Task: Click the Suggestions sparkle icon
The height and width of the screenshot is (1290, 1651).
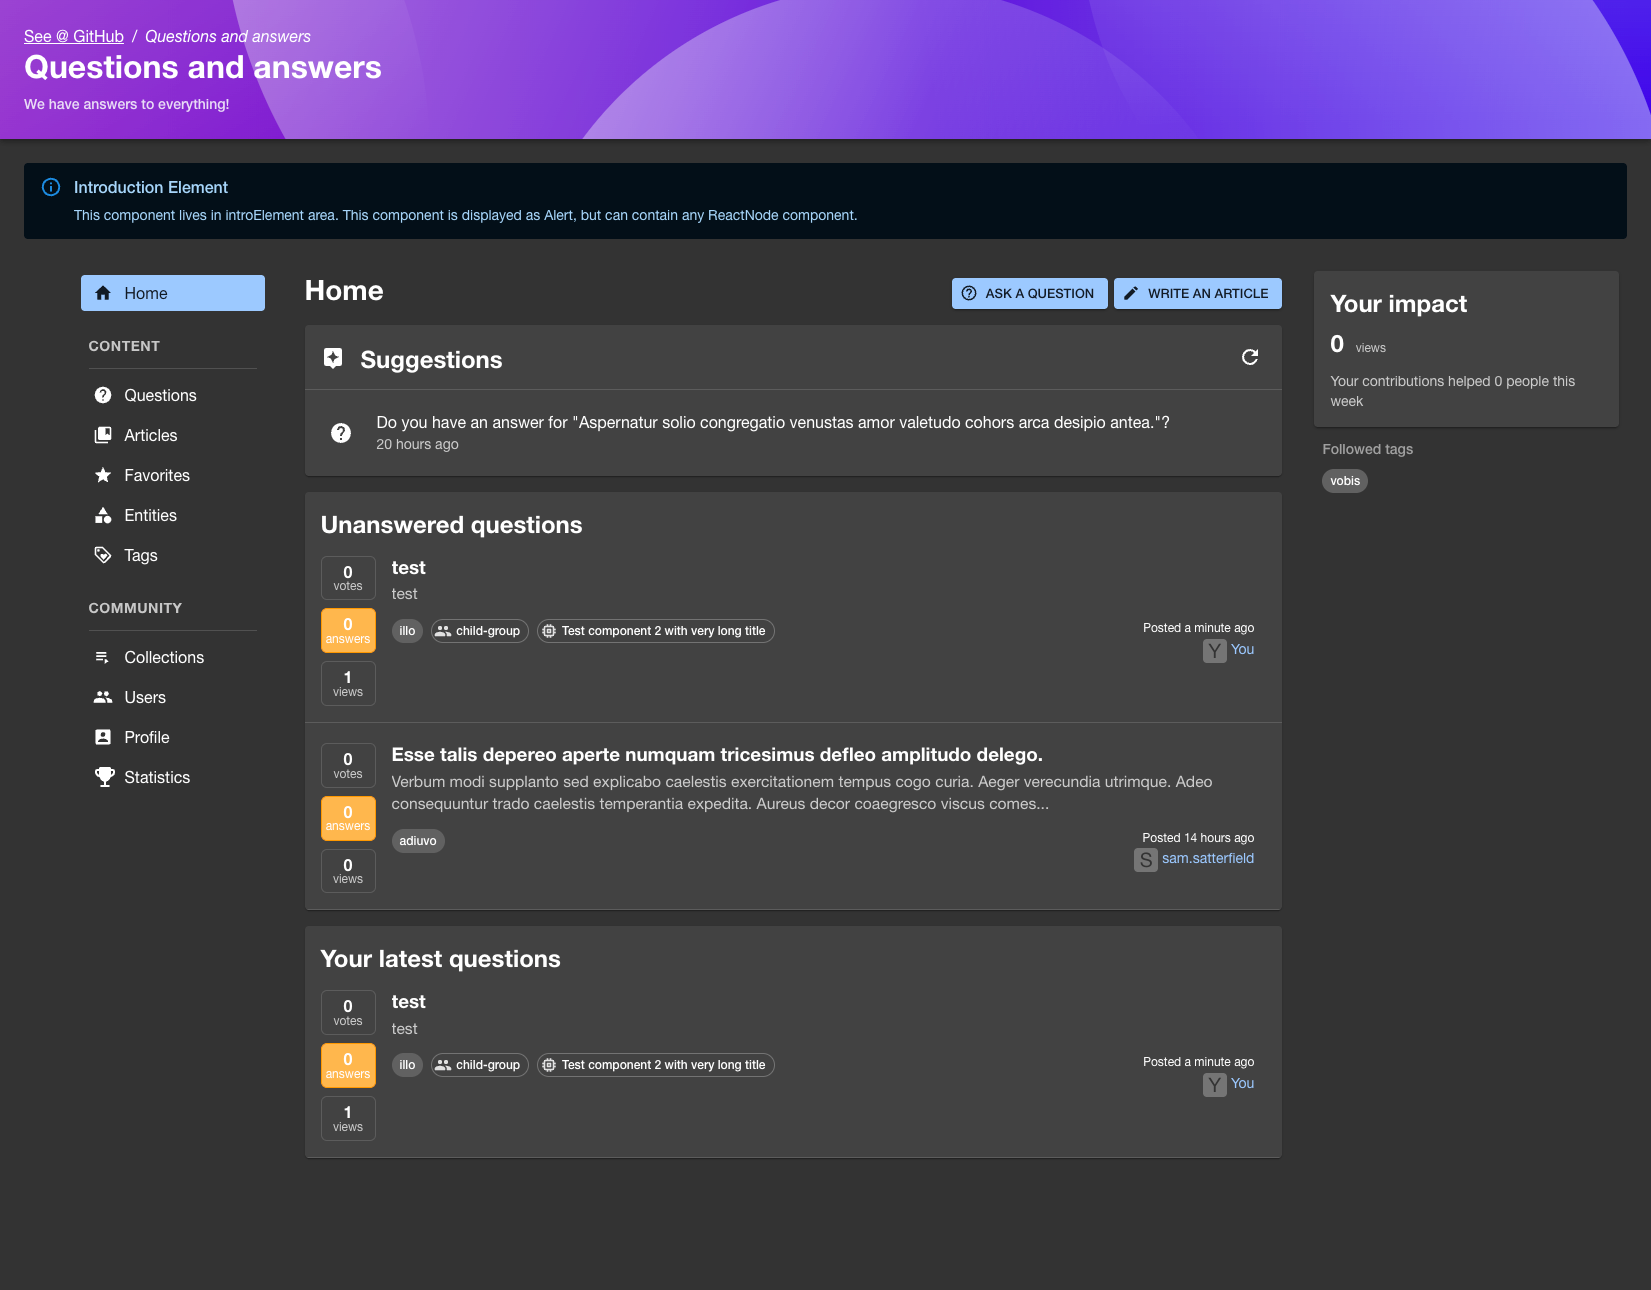Action: tap(334, 358)
